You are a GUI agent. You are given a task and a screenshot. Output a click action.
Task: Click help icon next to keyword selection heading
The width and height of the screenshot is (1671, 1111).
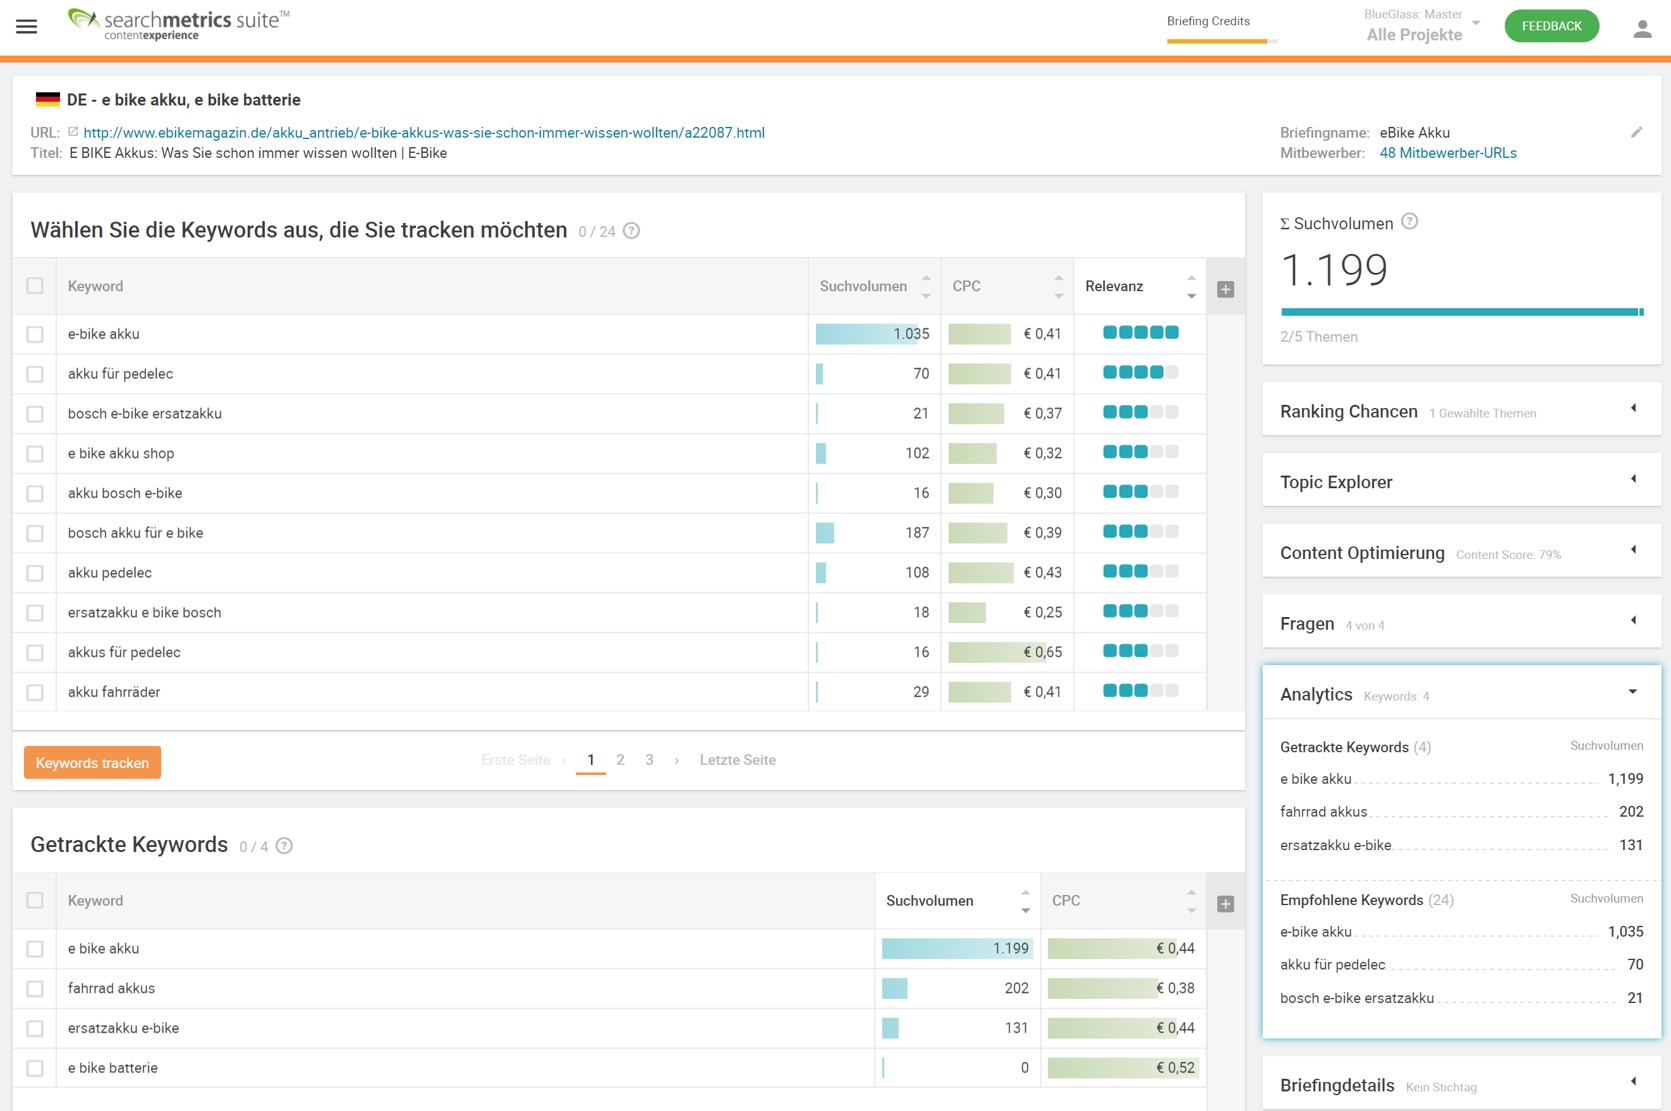coord(631,231)
